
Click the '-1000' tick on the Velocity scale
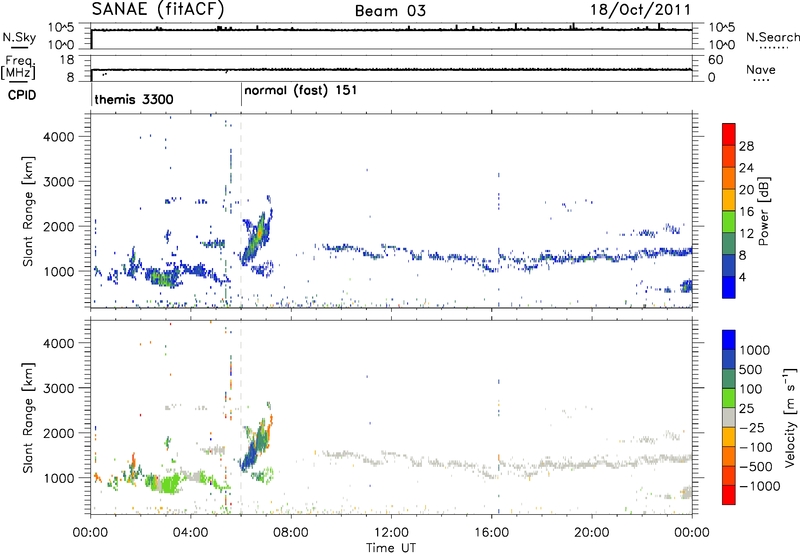(759, 486)
